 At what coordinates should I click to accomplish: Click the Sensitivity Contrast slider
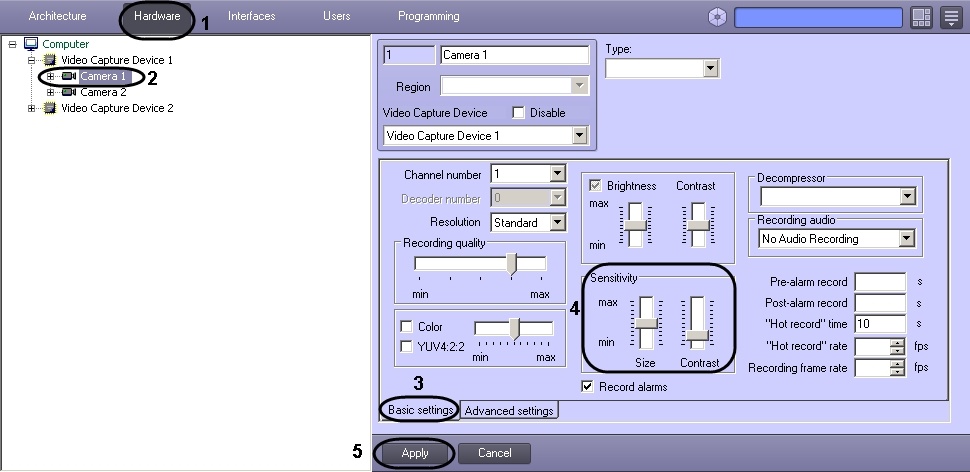698,323
